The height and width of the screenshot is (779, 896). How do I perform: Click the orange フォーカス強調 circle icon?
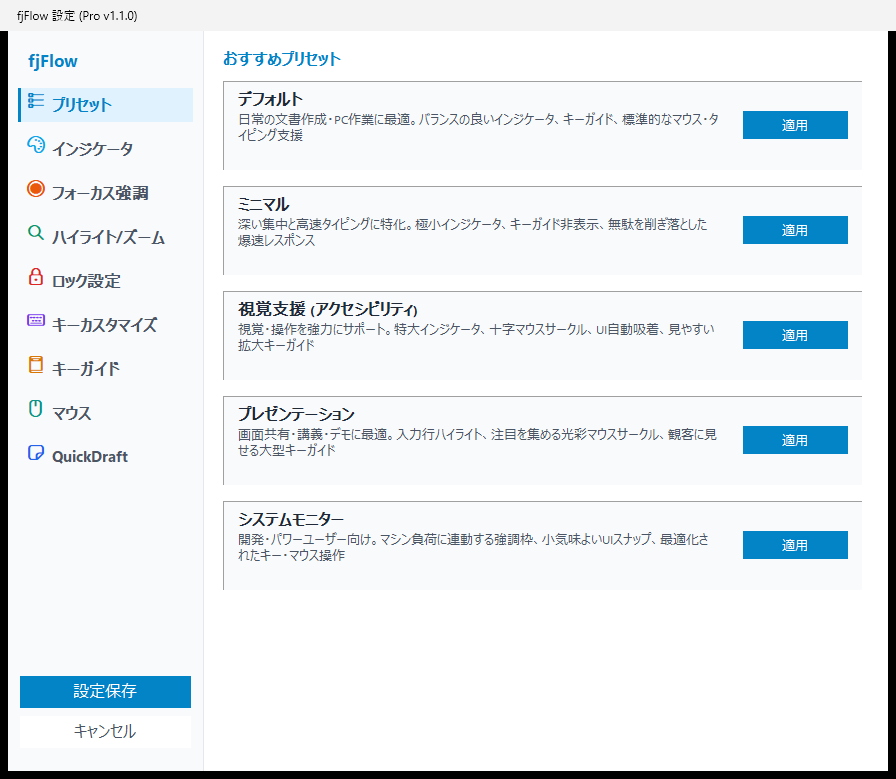point(35,189)
